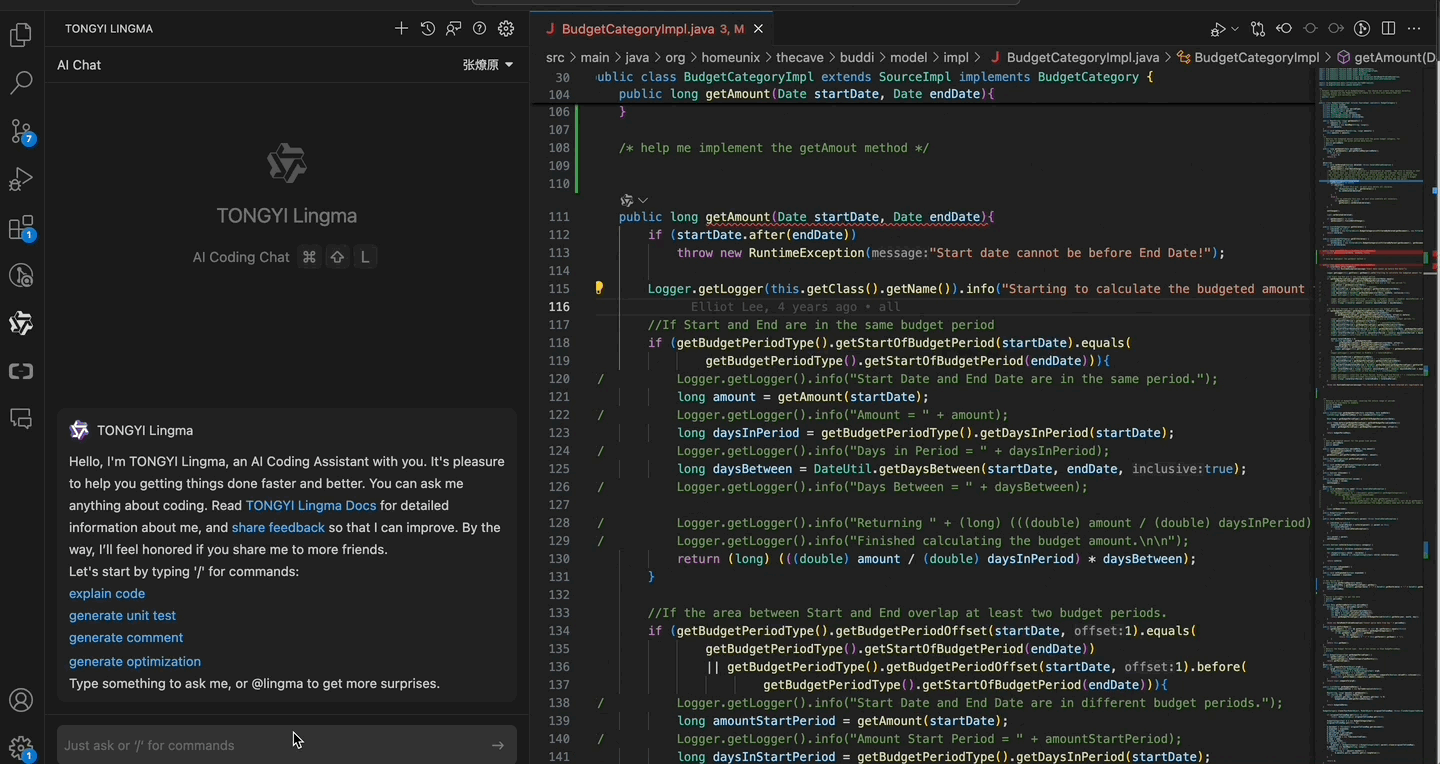The width and height of the screenshot is (1440, 764).
Task: Click the 'generate unit test' command link
Action: pos(122,616)
